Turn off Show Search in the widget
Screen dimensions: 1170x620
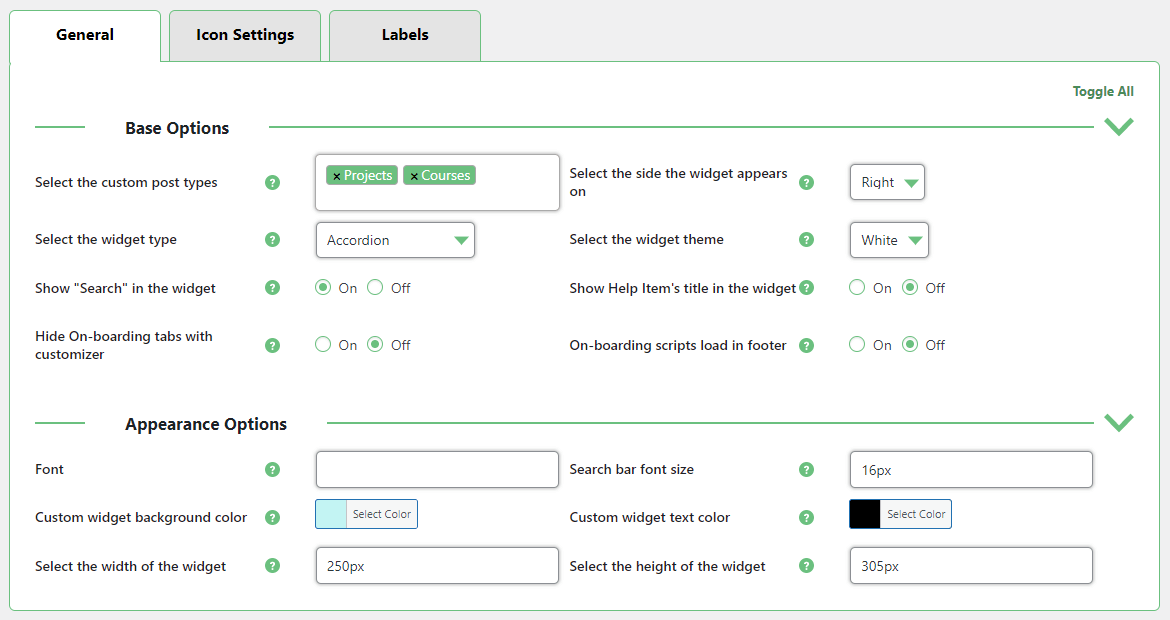pyautogui.click(x=375, y=288)
